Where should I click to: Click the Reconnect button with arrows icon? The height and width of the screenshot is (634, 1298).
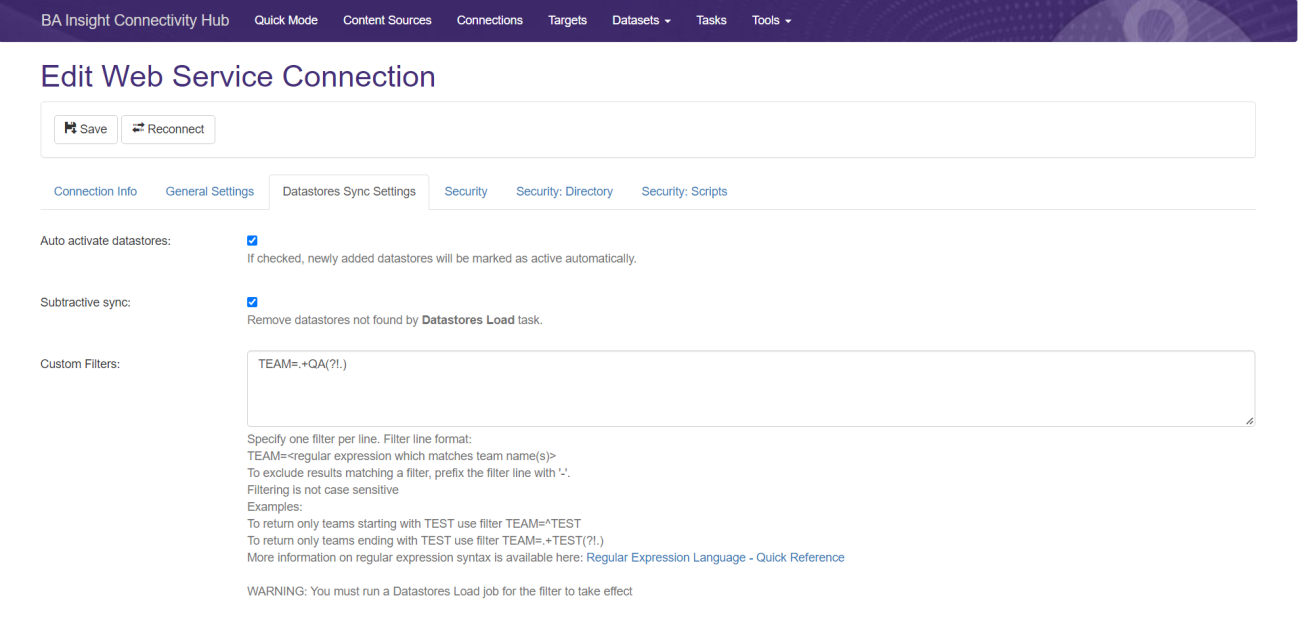click(168, 129)
